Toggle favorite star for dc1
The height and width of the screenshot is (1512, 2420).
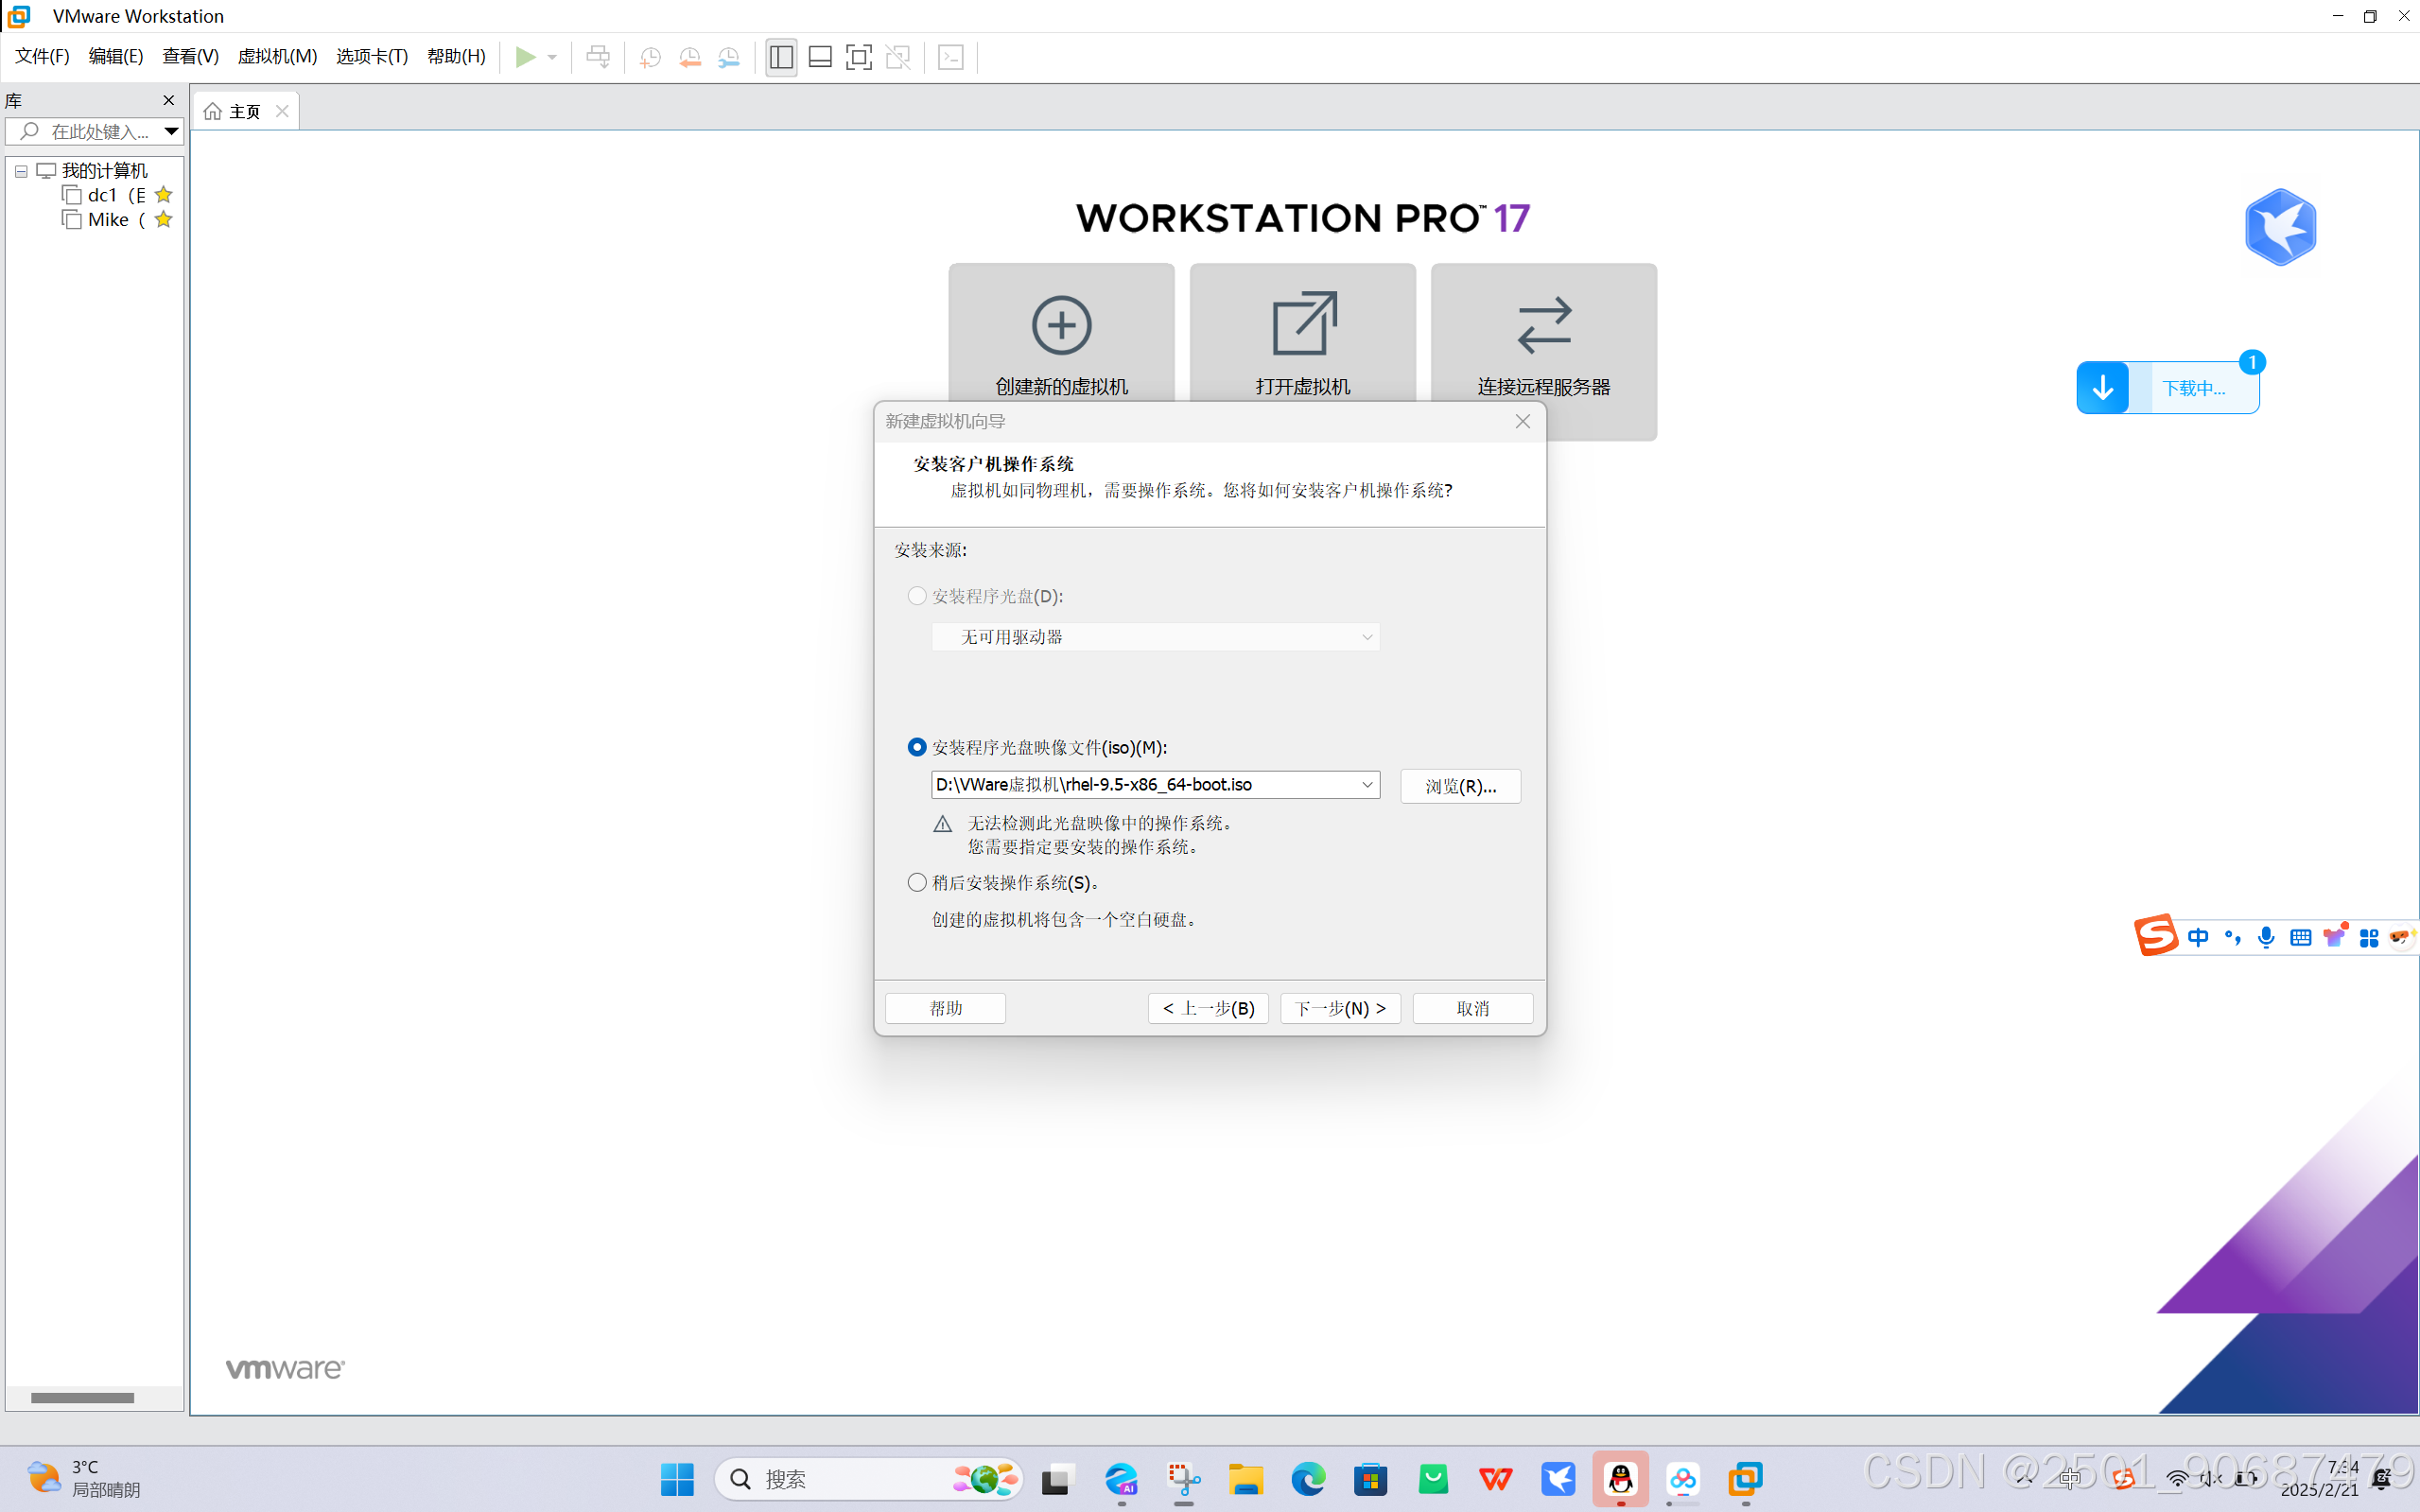click(164, 195)
